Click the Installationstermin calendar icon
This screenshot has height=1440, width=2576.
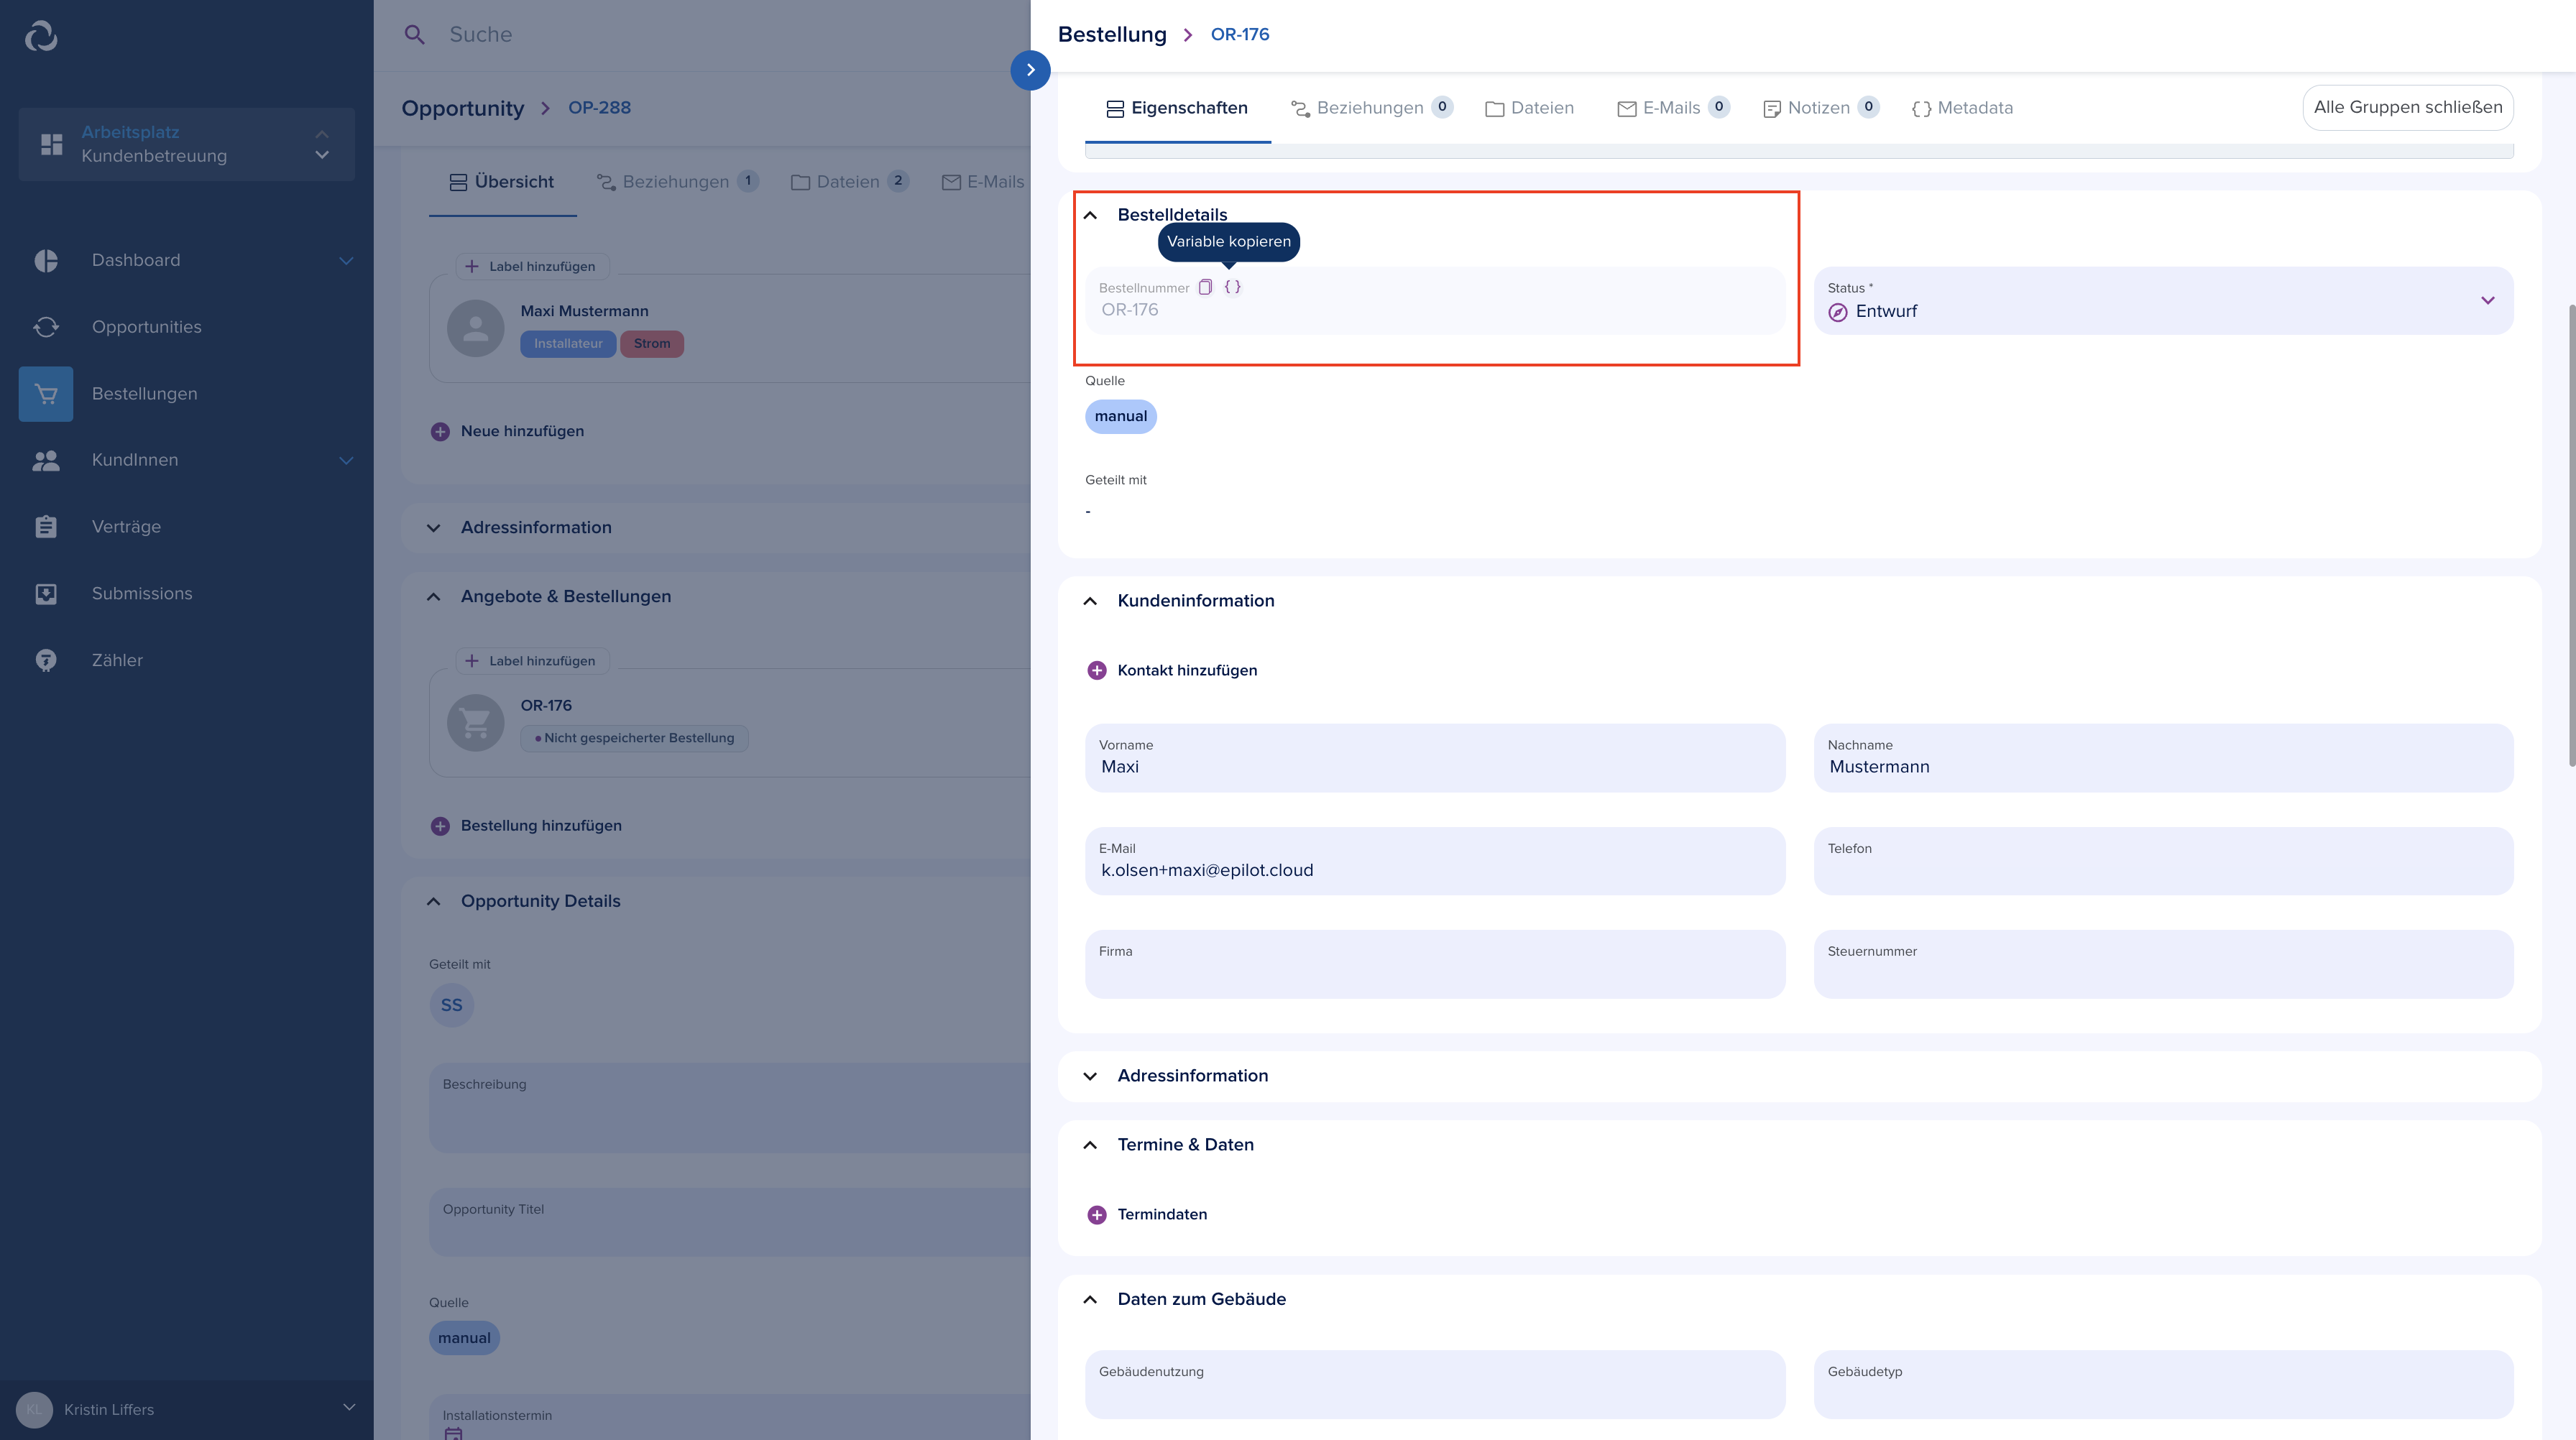(453, 1434)
